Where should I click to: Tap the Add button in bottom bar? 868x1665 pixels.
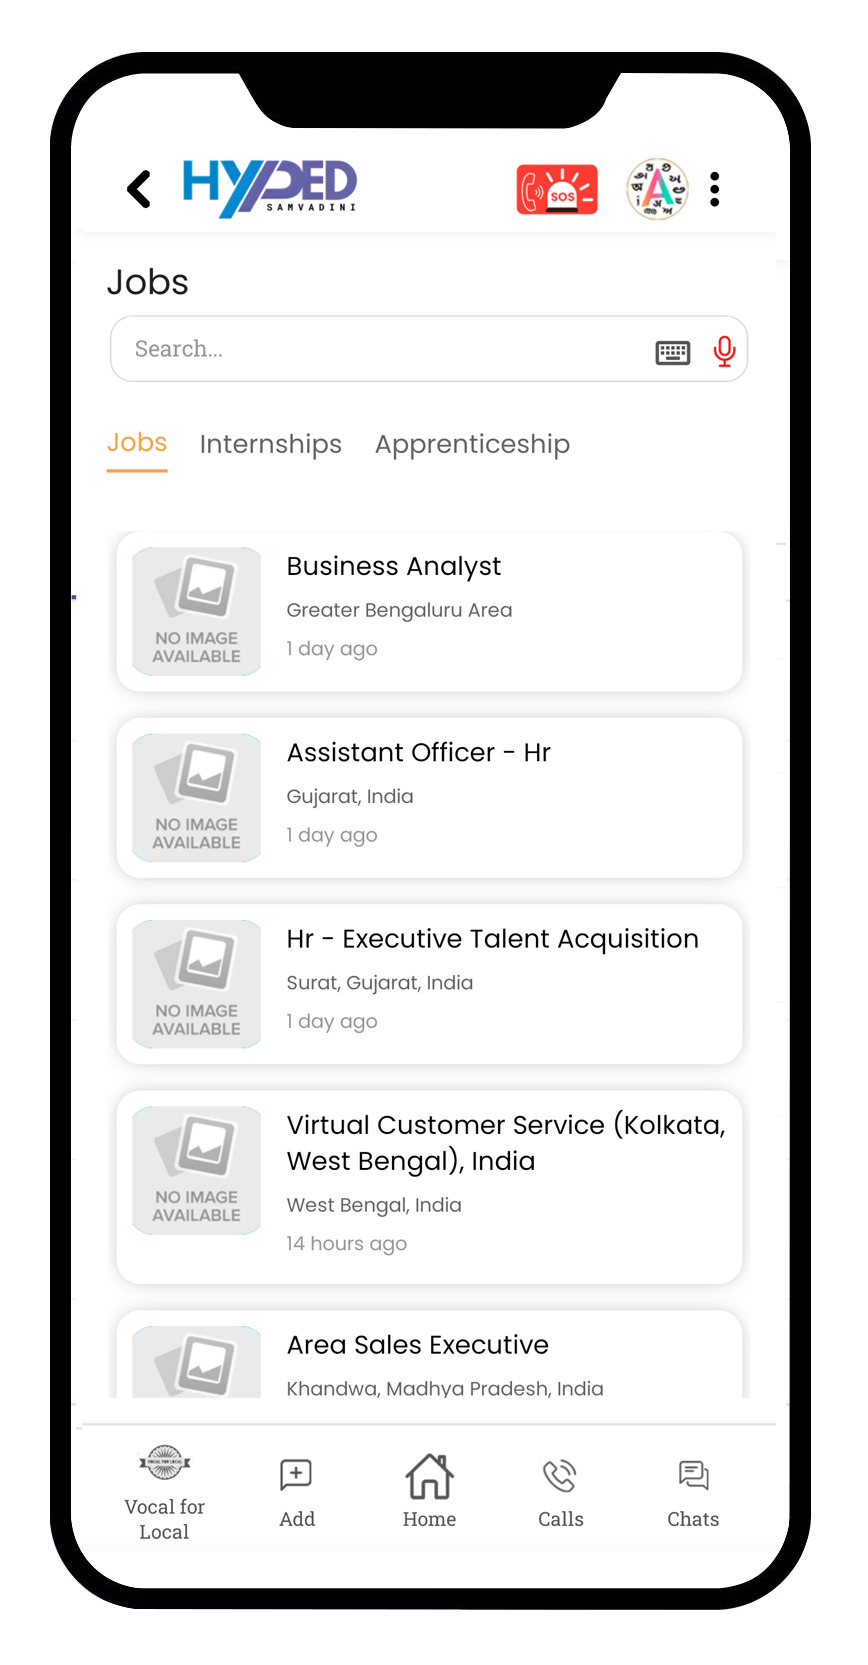pyautogui.click(x=297, y=1492)
